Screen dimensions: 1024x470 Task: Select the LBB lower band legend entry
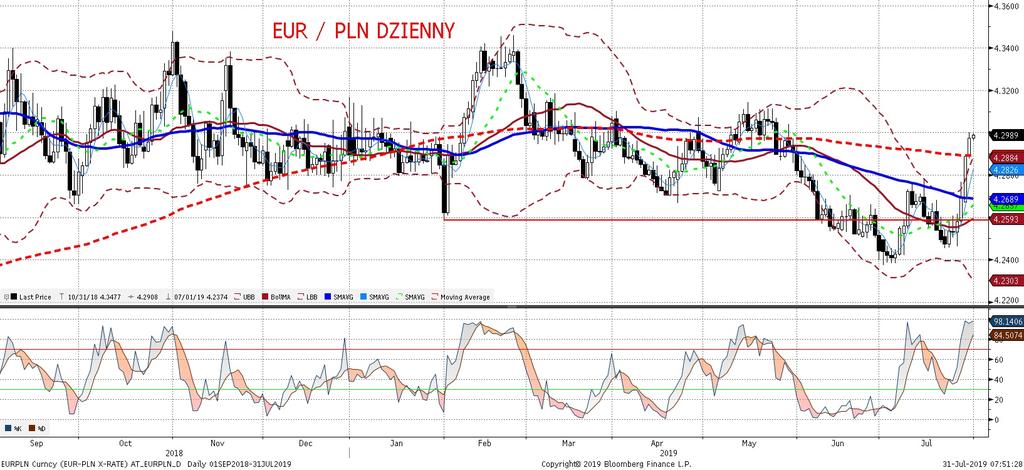click(x=308, y=297)
